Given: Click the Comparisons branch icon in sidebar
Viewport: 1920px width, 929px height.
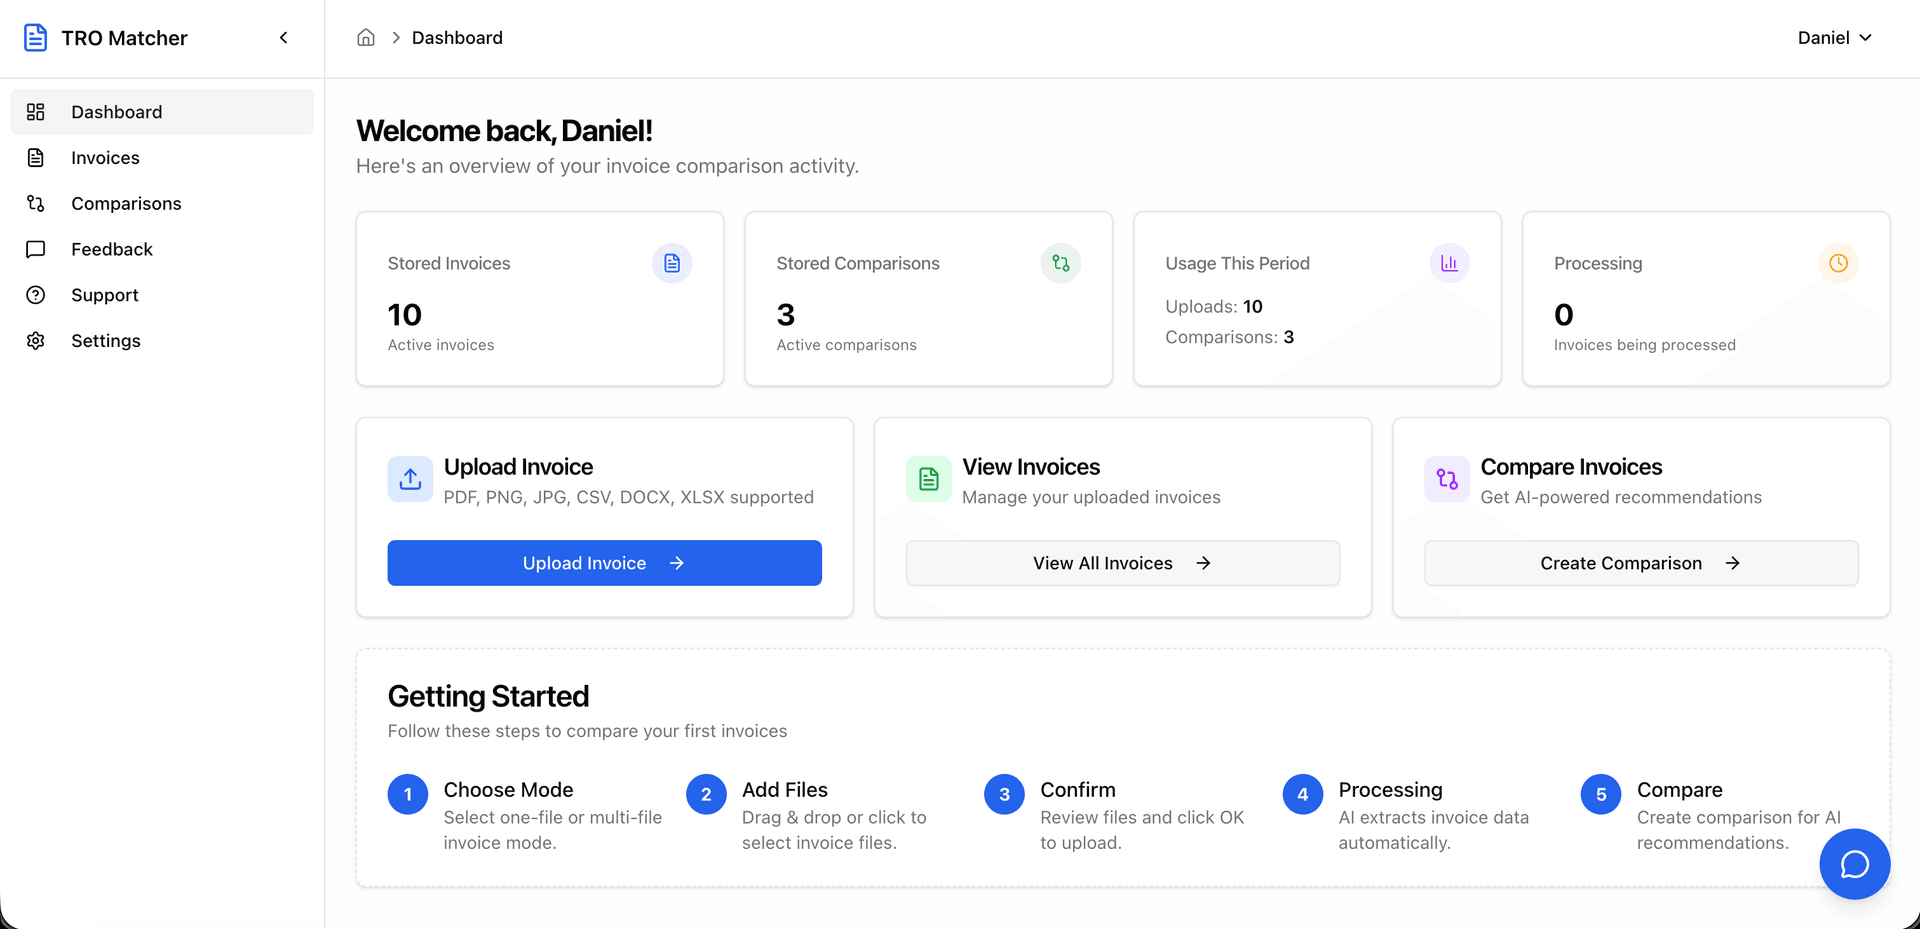Looking at the screenshot, I should (36, 203).
